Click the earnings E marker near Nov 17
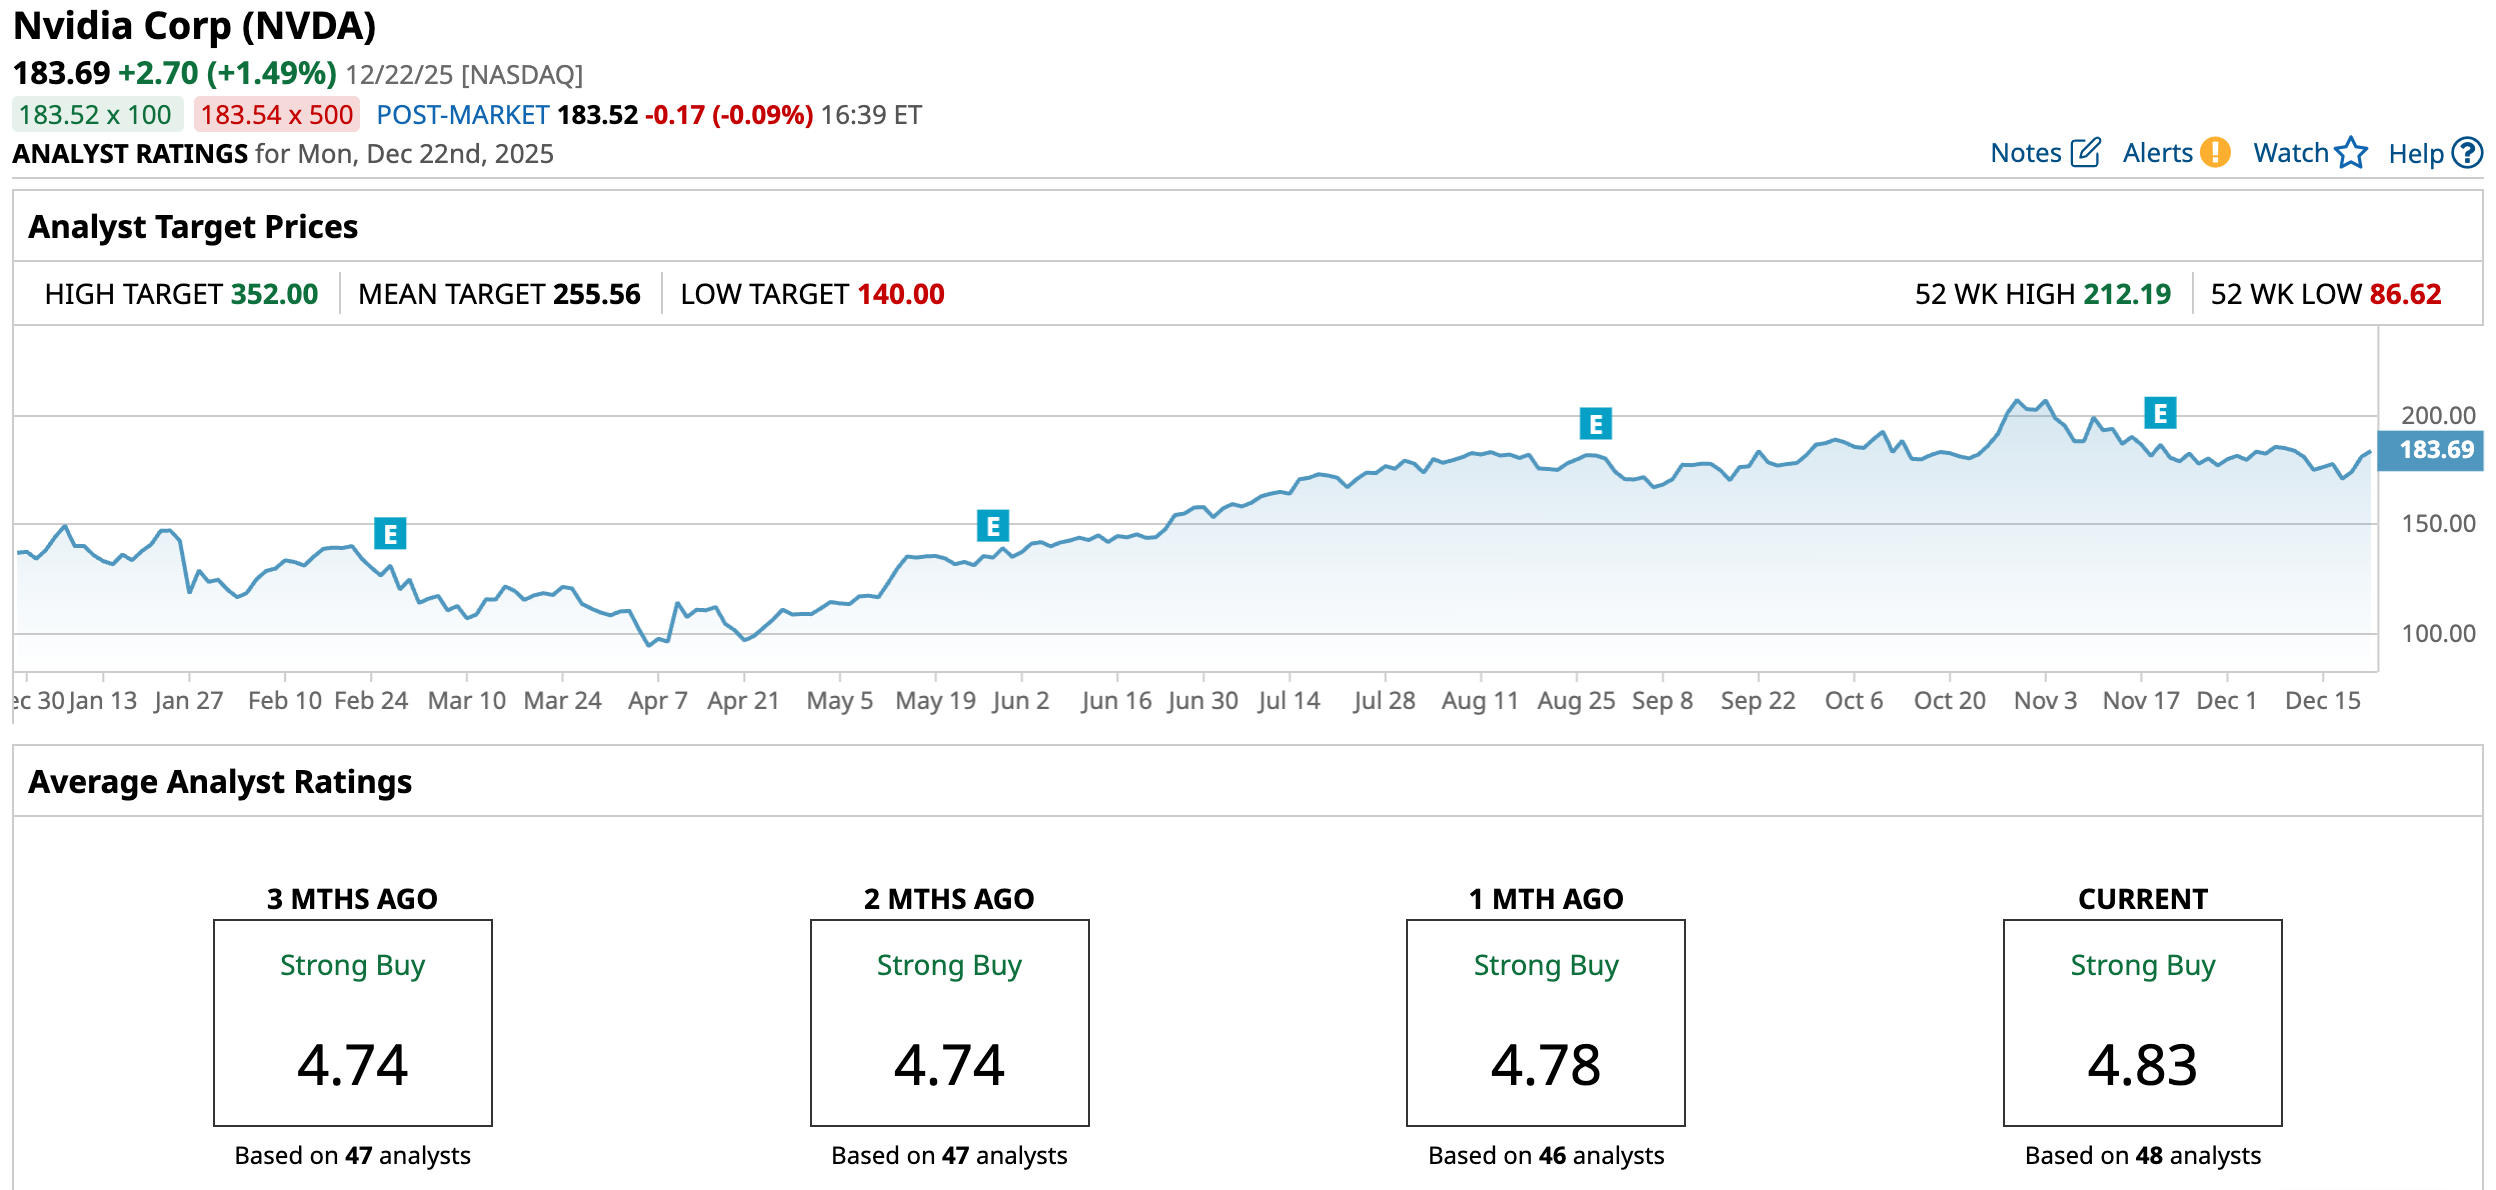2496x1190 pixels. [2160, 413]
